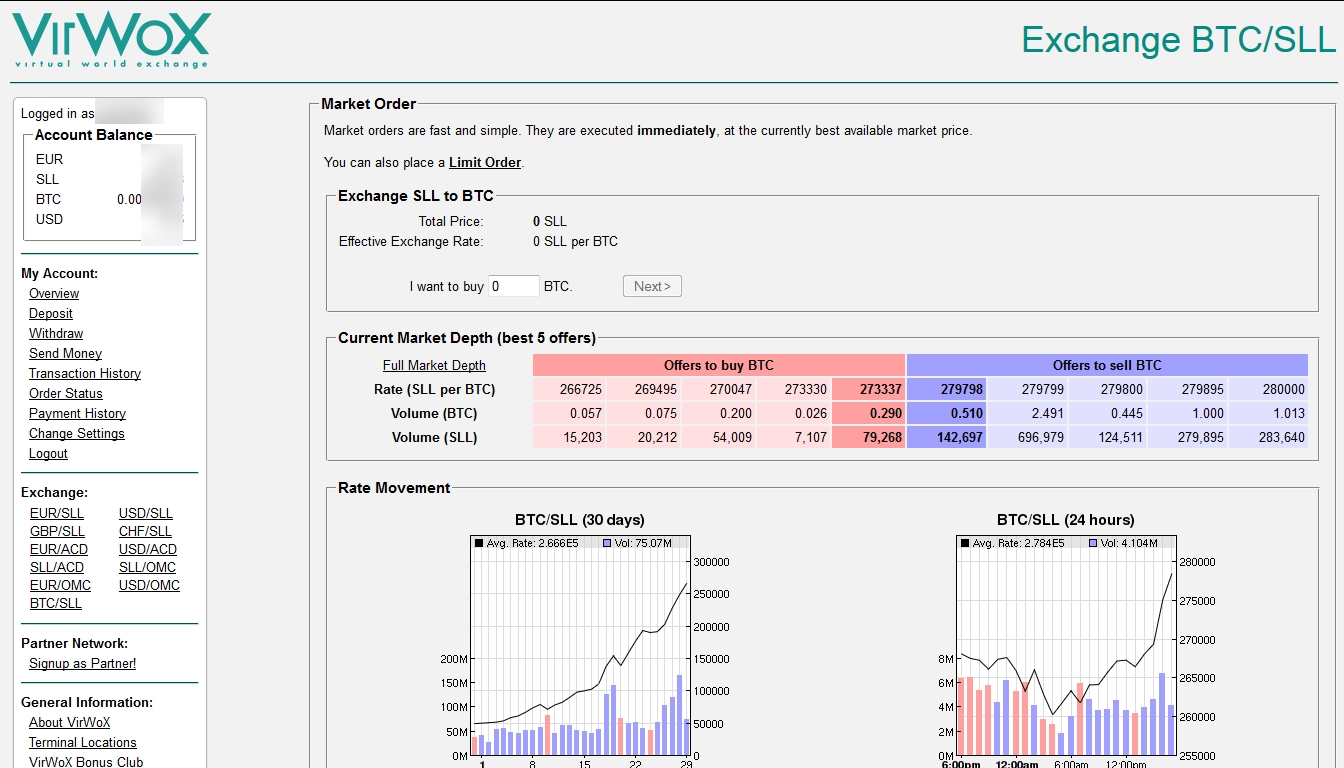
Task: Open USD/SLL exchange
Action: pos(146,514)
